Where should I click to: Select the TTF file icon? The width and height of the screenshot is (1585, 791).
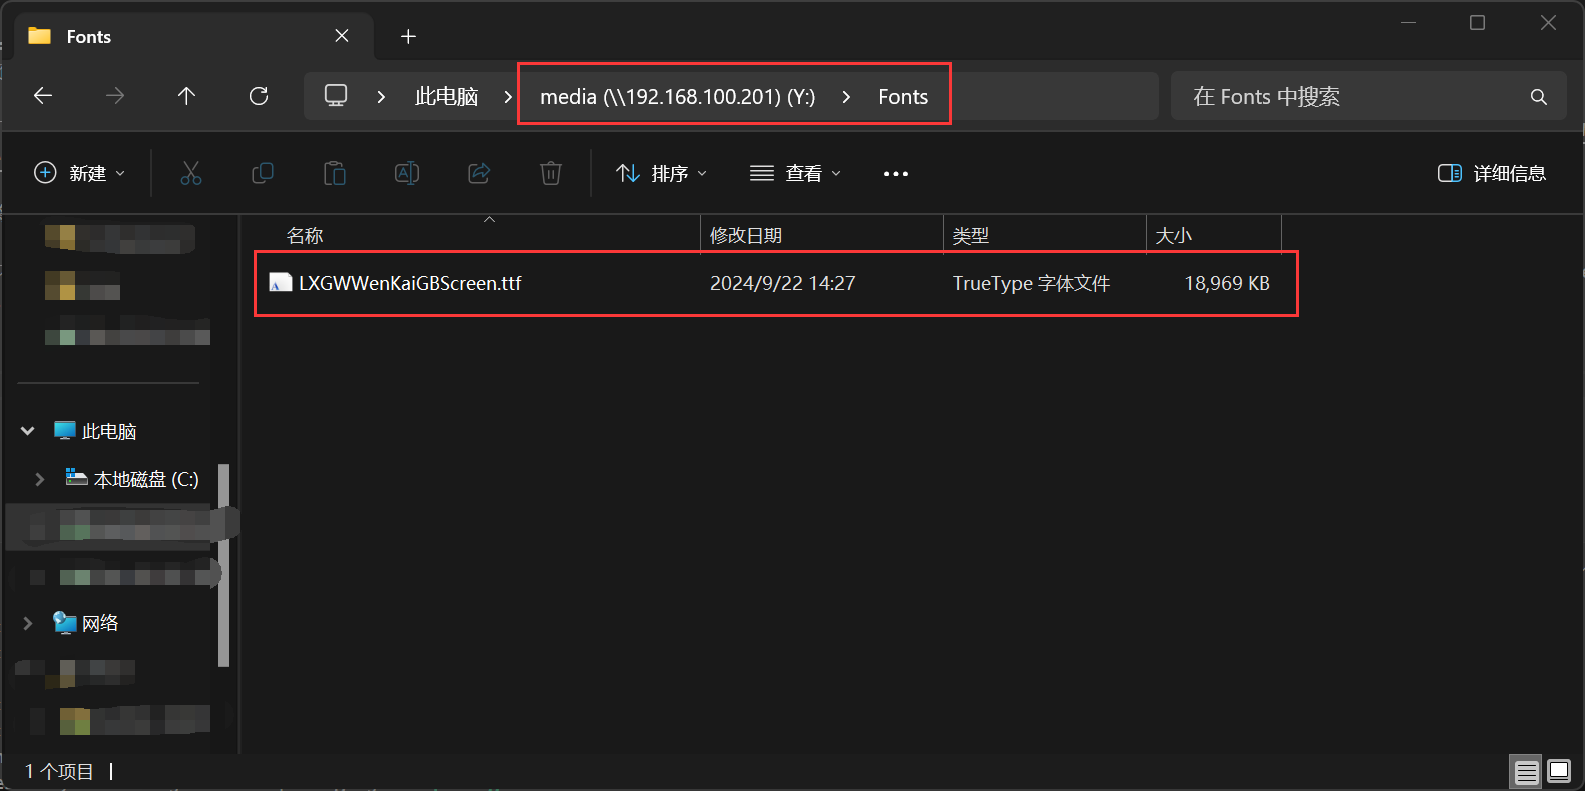tap(281, 283)
